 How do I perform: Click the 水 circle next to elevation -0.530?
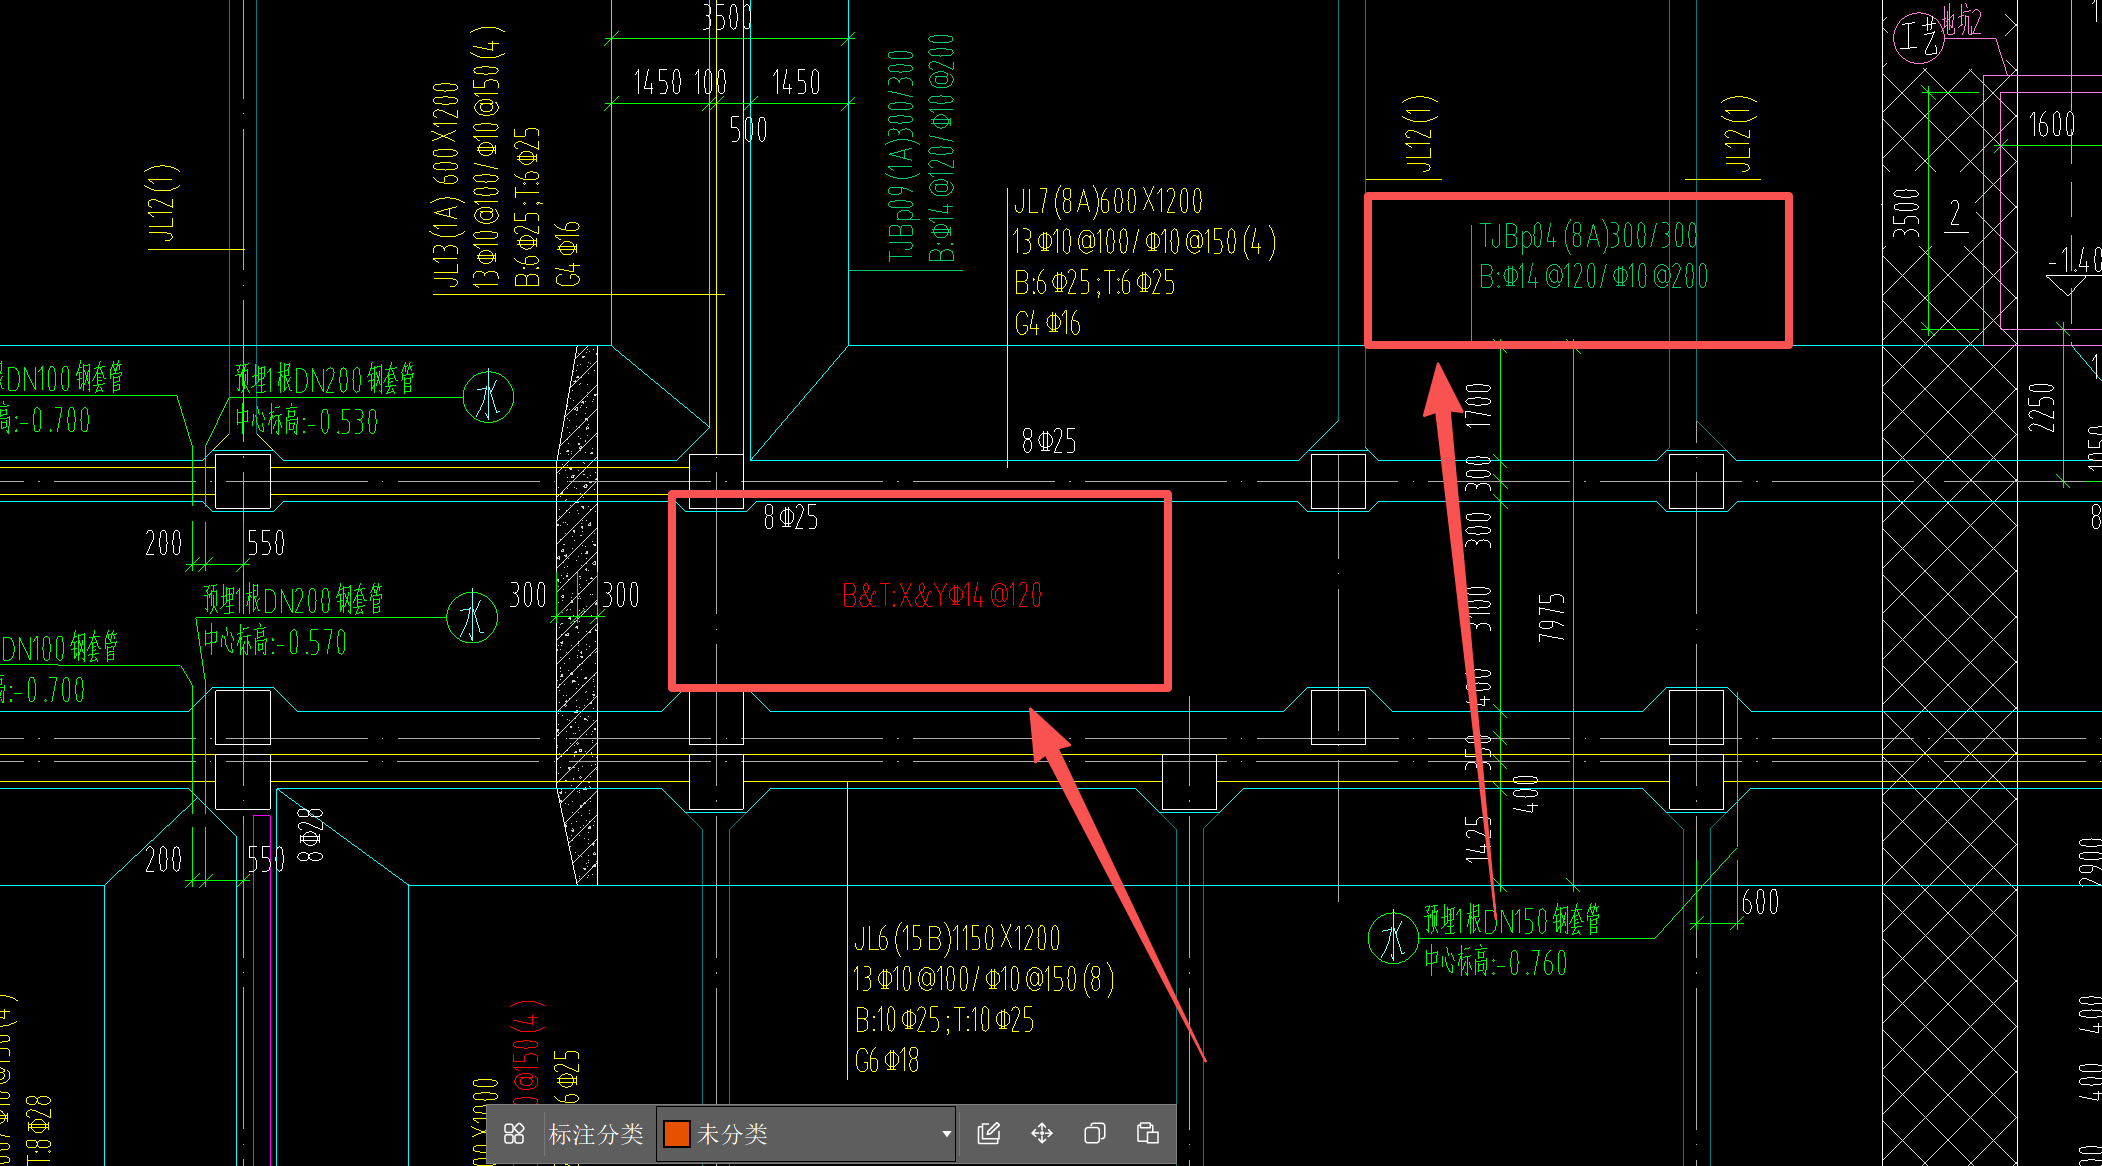pos(488,398)
